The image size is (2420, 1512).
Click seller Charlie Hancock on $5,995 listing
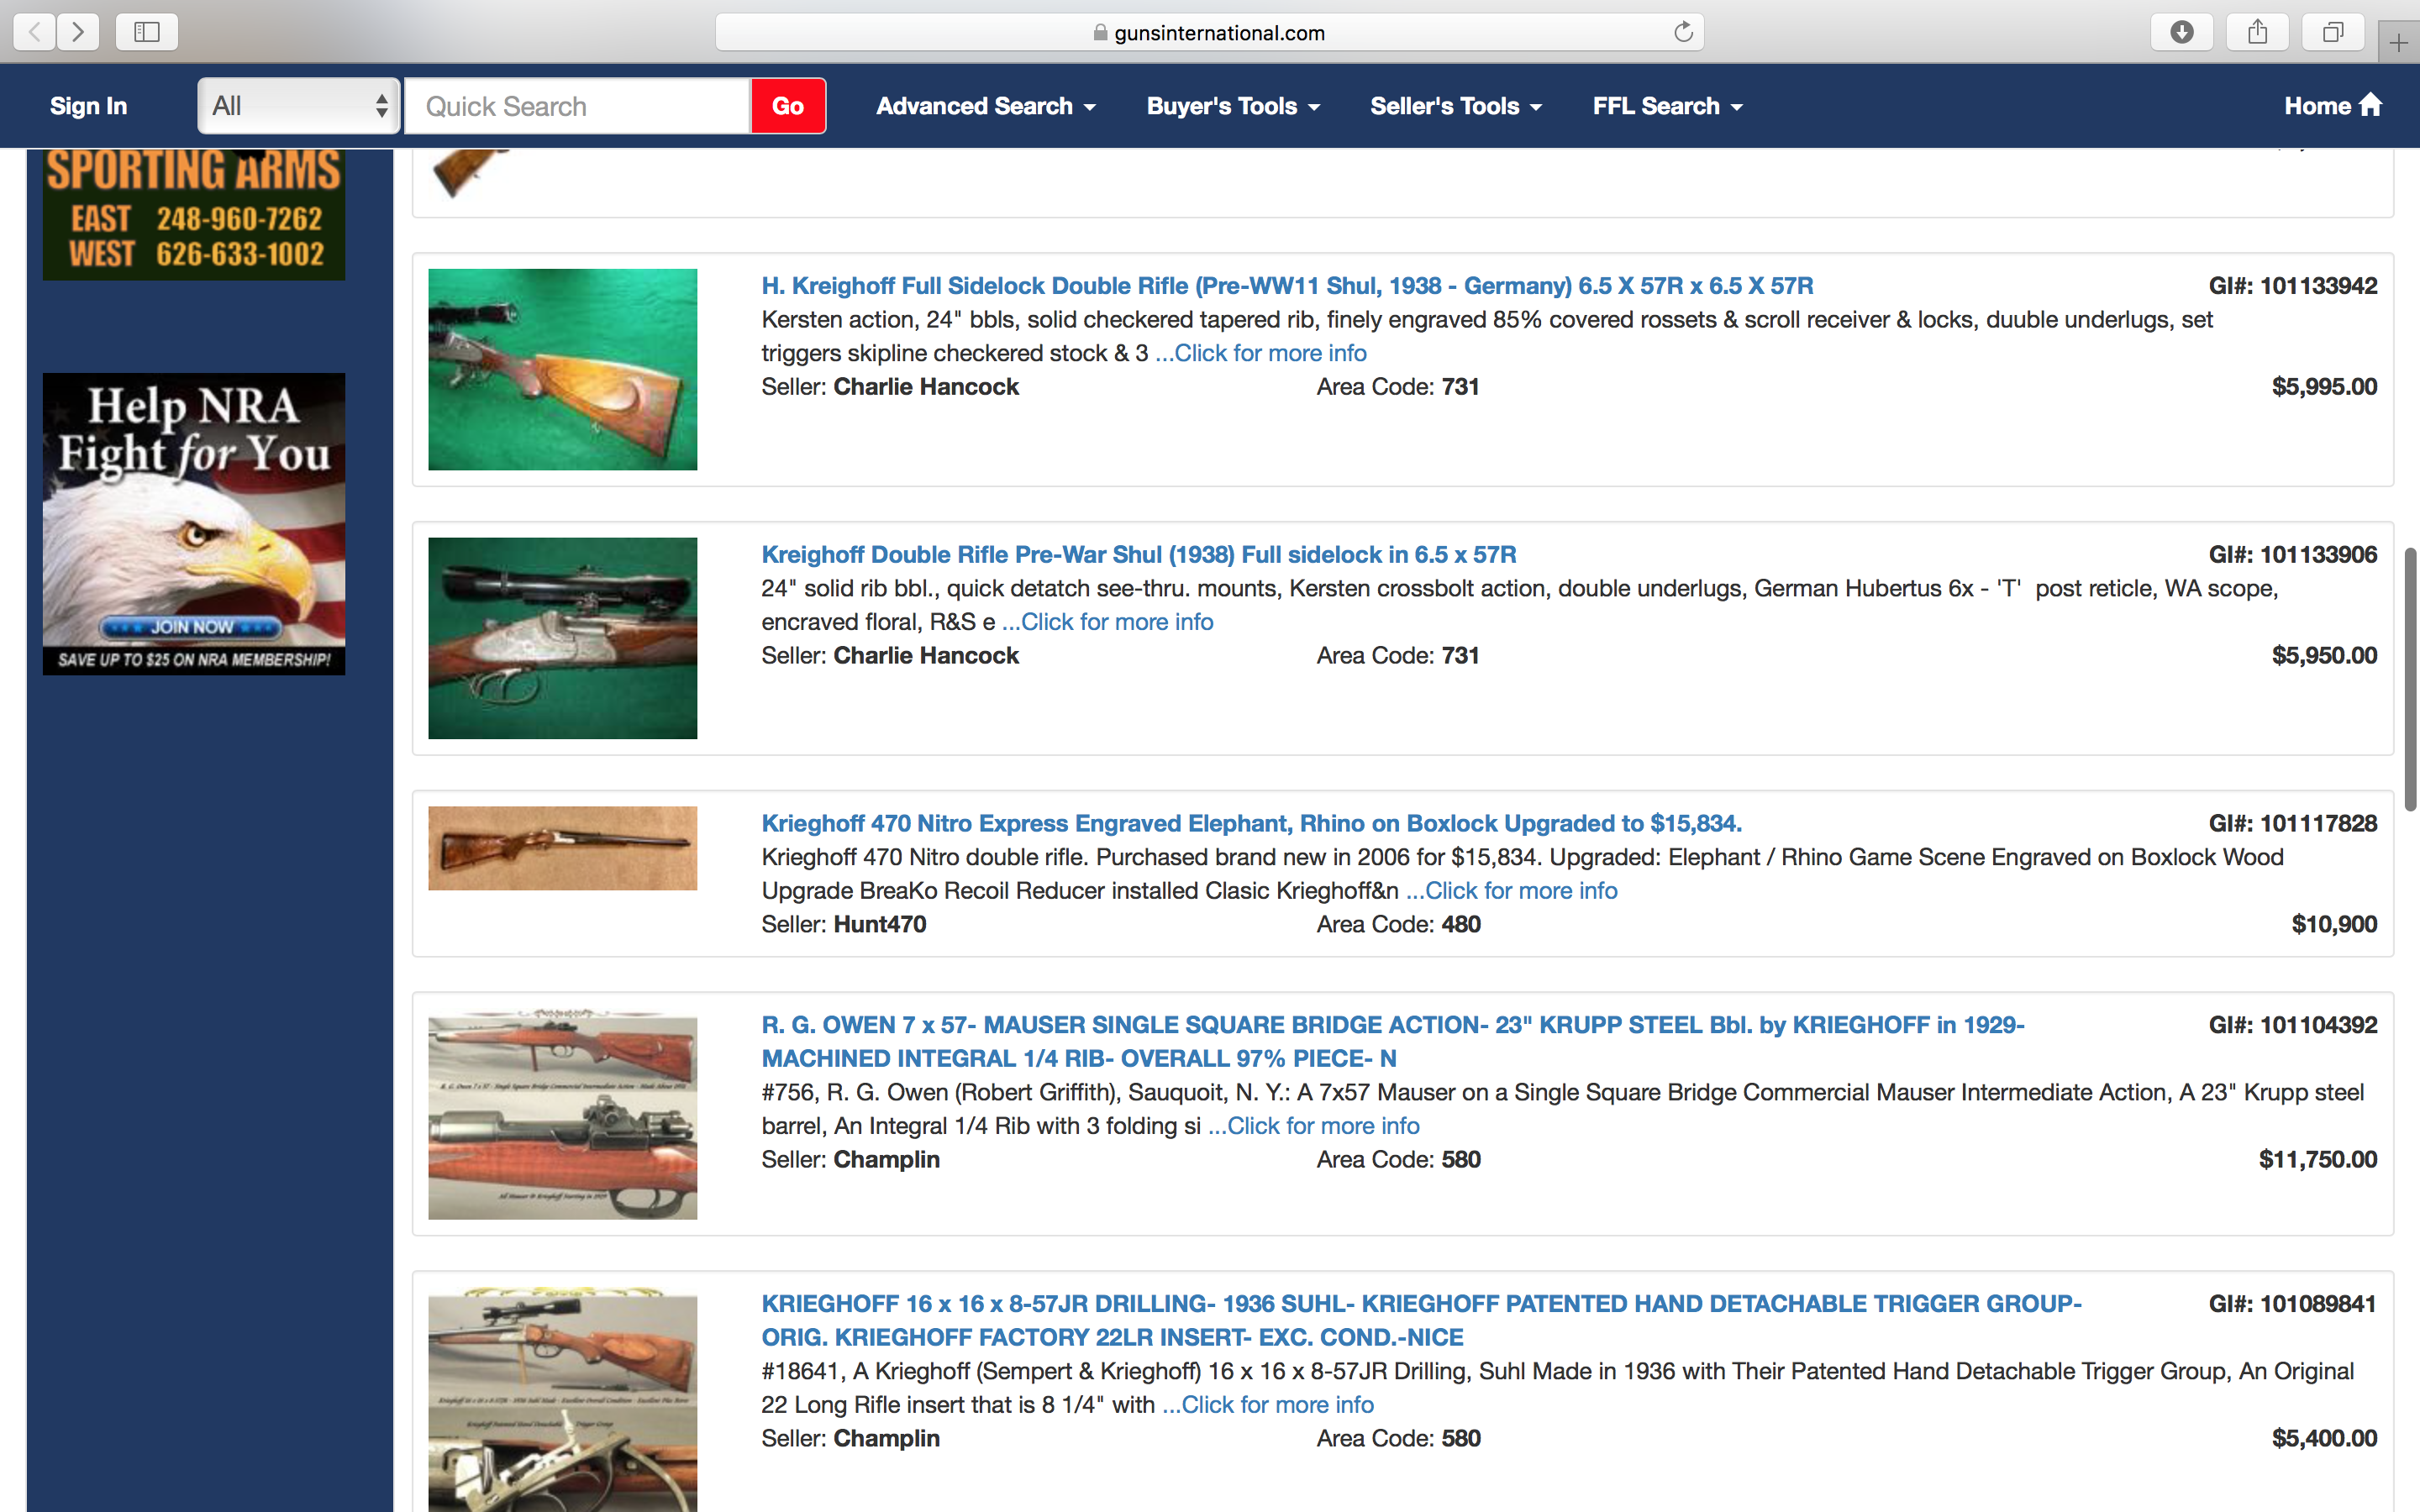pyautogui.click(x=926, y=387)
